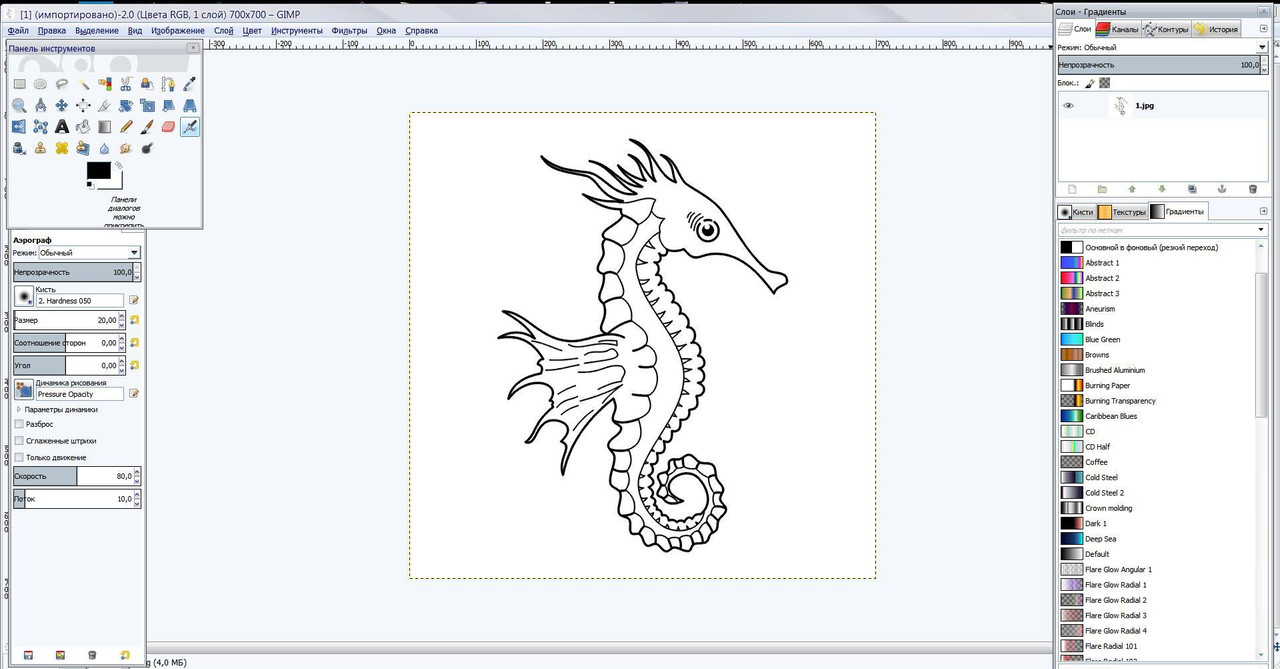1280x669 pixels.
Task: Select the Alignment tool
Action: coord(84,105)
